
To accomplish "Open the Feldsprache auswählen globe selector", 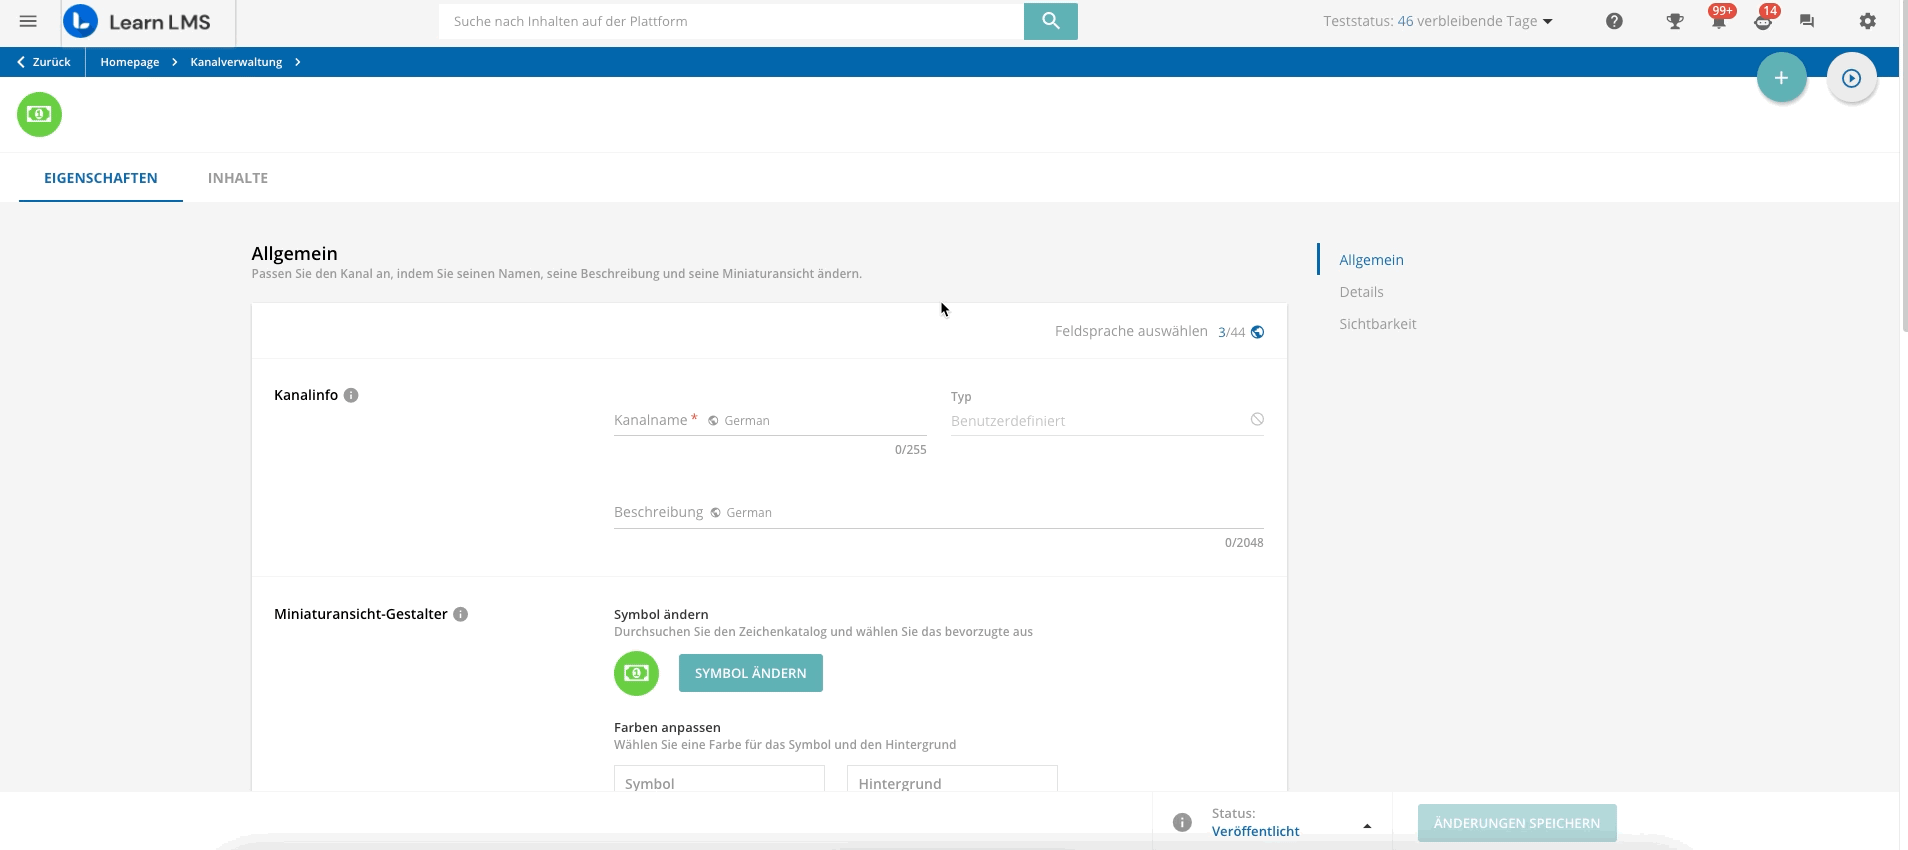I will [1257, 332].
